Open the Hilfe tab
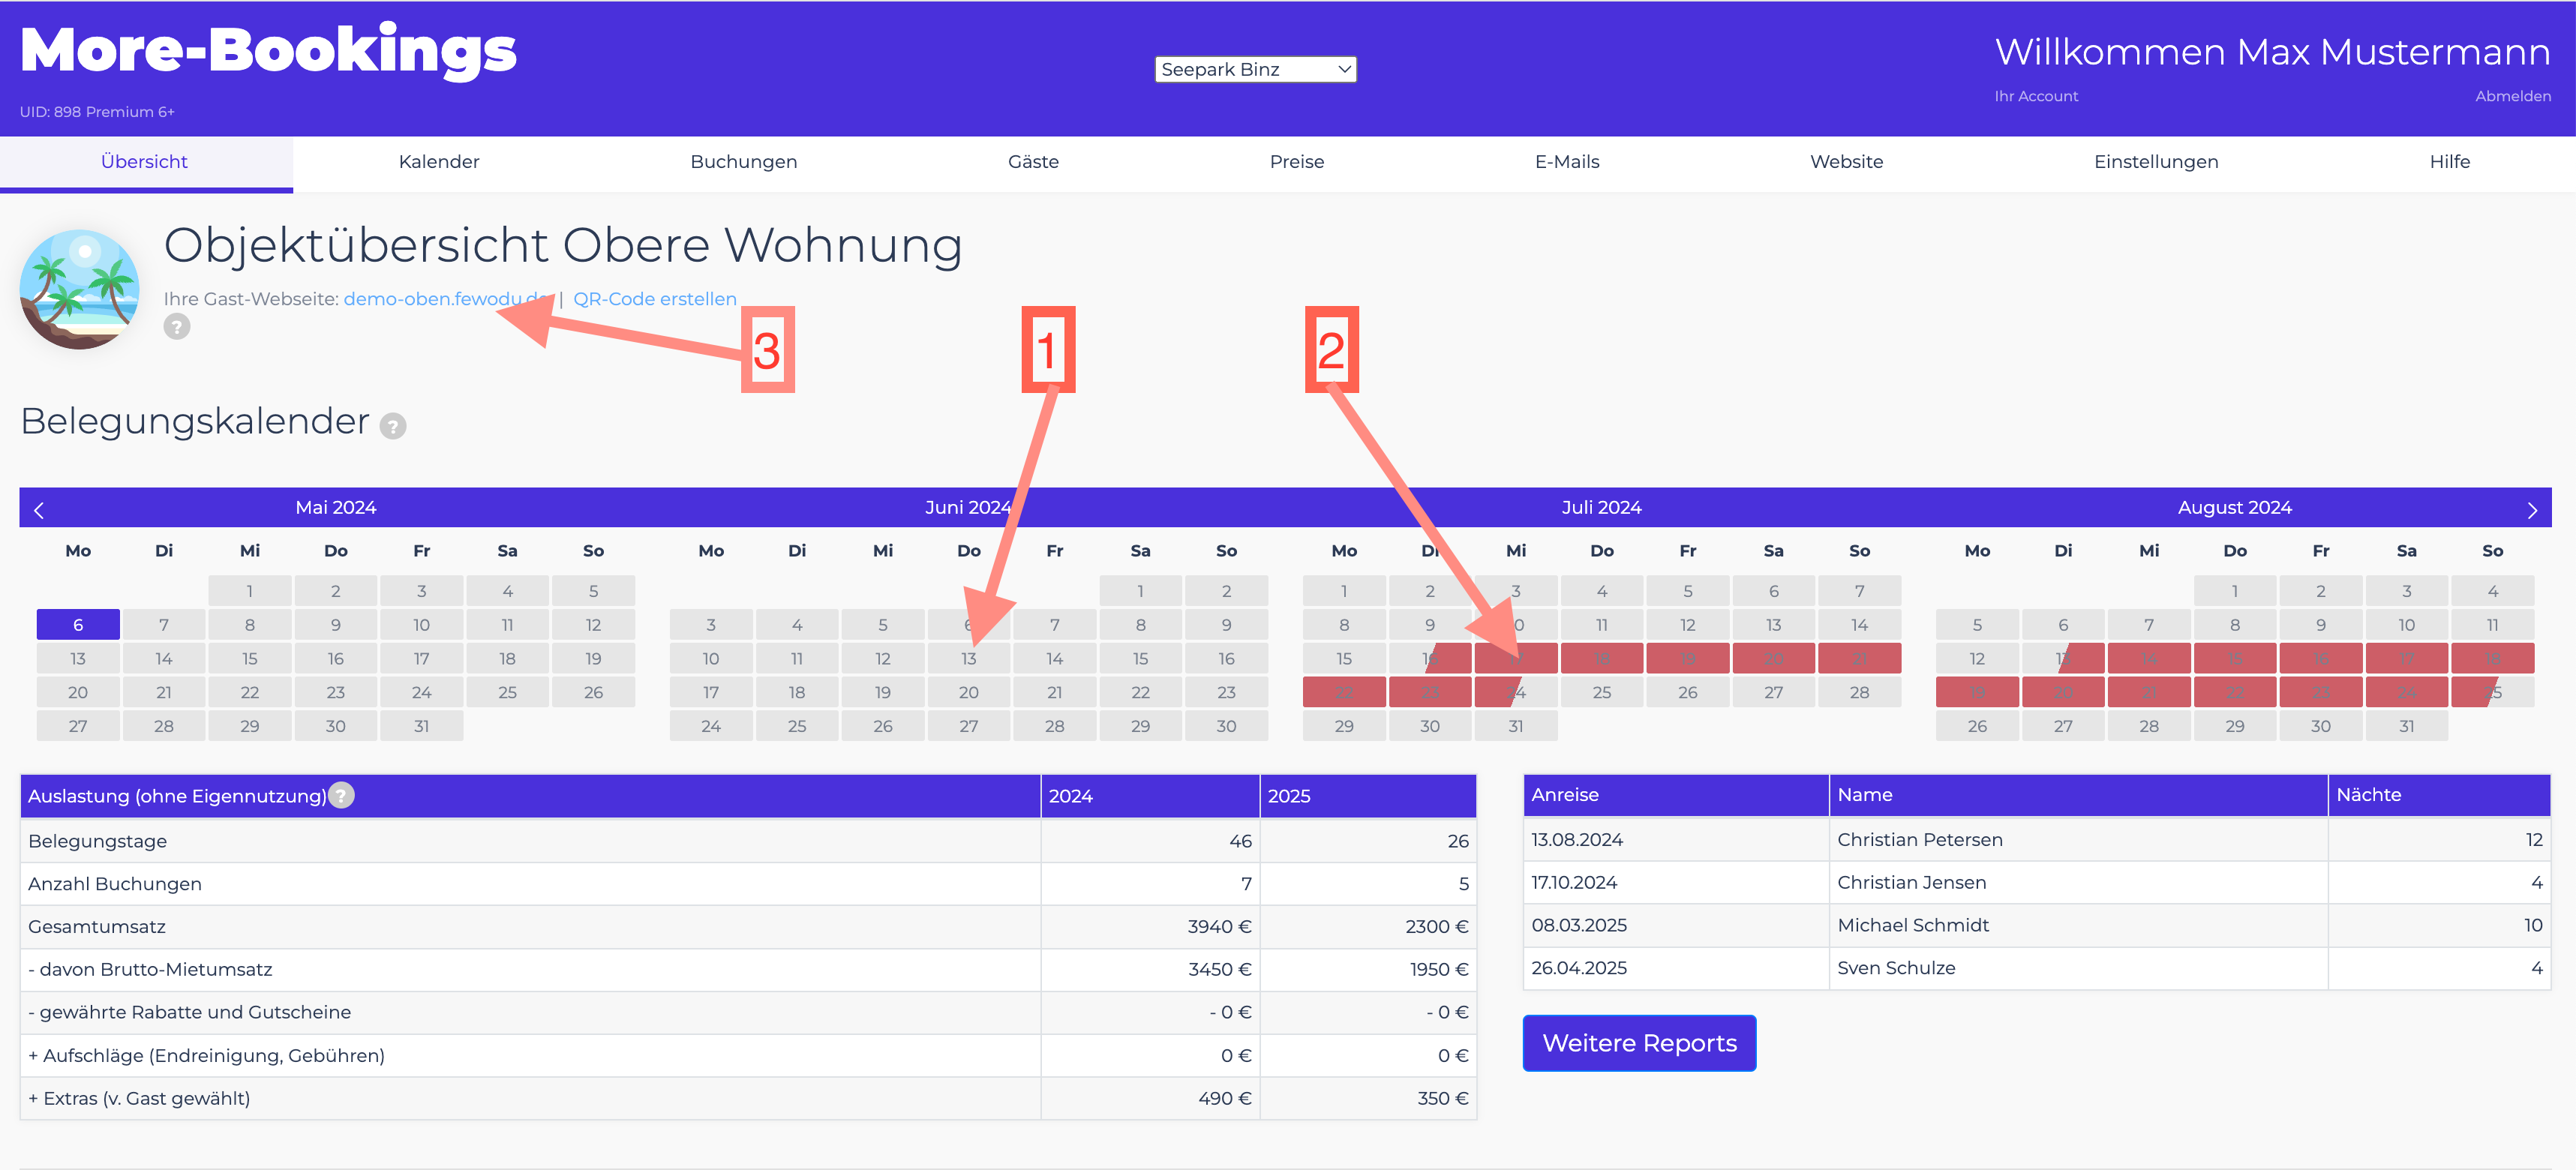The height and width of the screenshot is (1170, 2576). pos(2449,162)
